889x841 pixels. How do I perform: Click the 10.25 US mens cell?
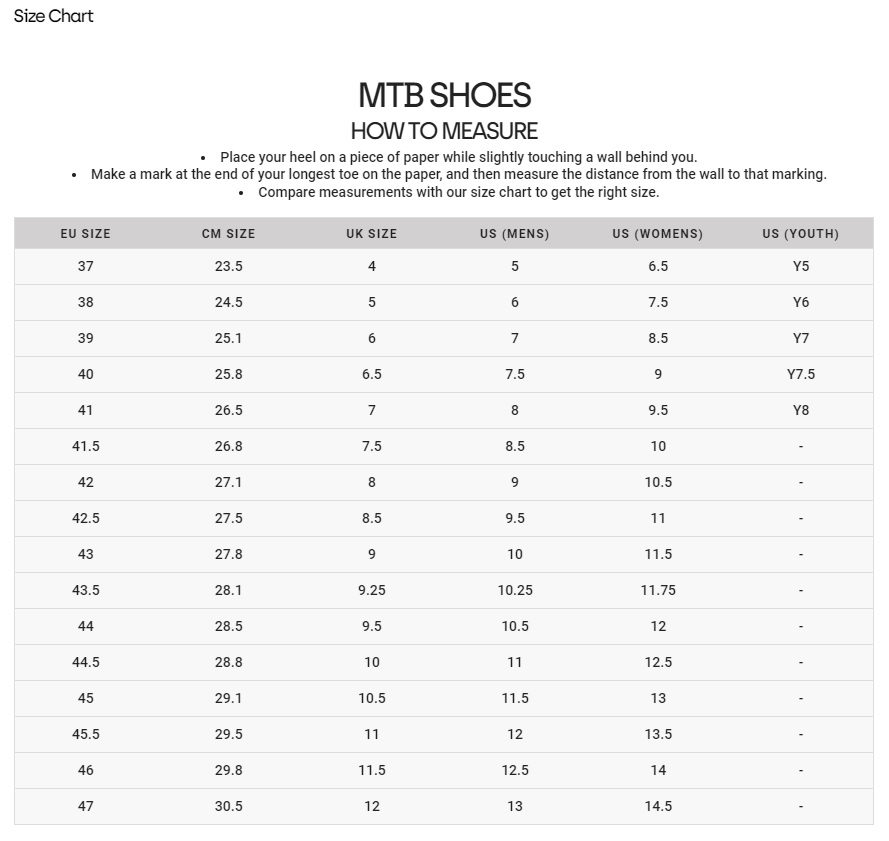click(515, 590)
